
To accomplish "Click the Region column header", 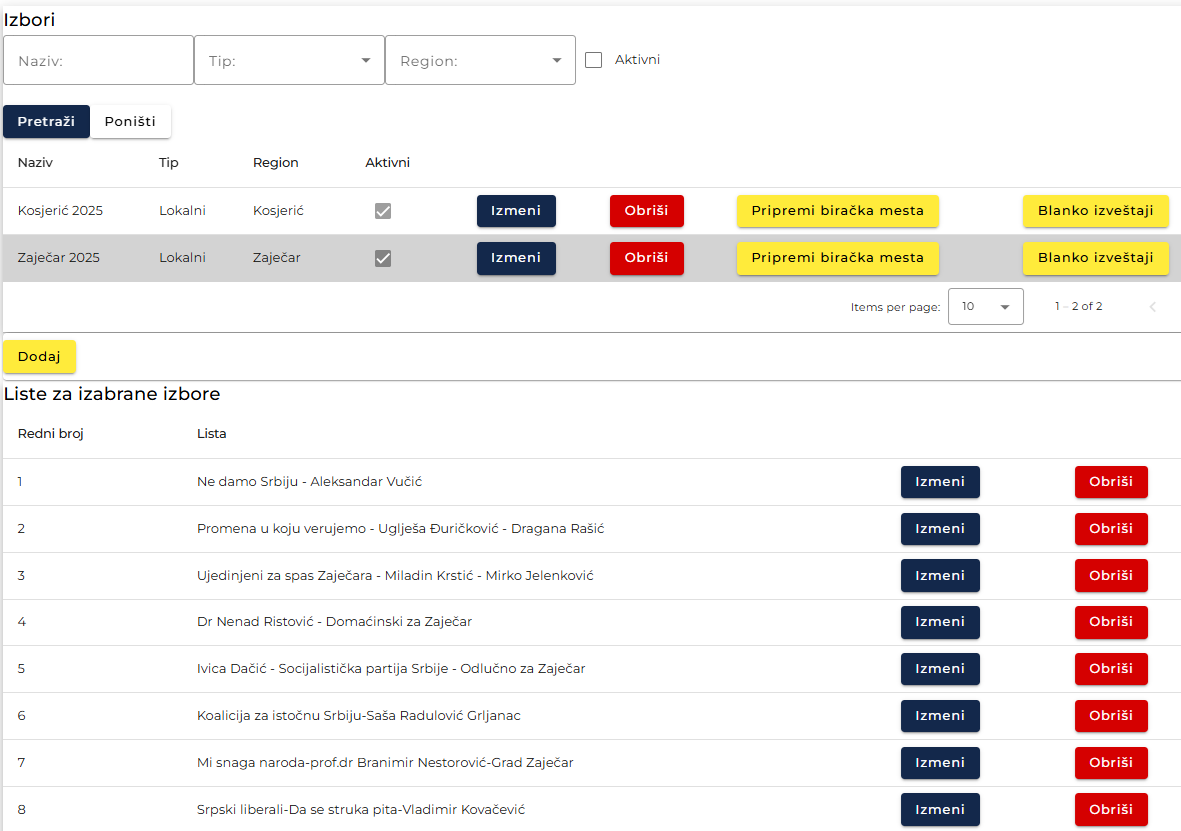I will point(276,163).
